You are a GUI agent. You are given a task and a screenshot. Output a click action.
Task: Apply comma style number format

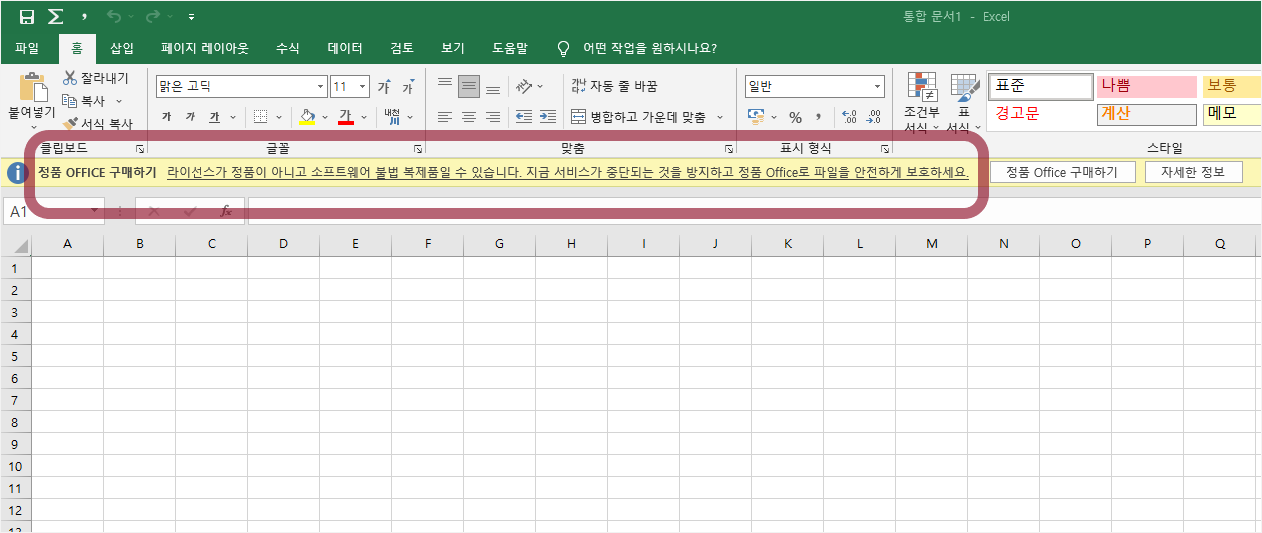pos(819,117)
